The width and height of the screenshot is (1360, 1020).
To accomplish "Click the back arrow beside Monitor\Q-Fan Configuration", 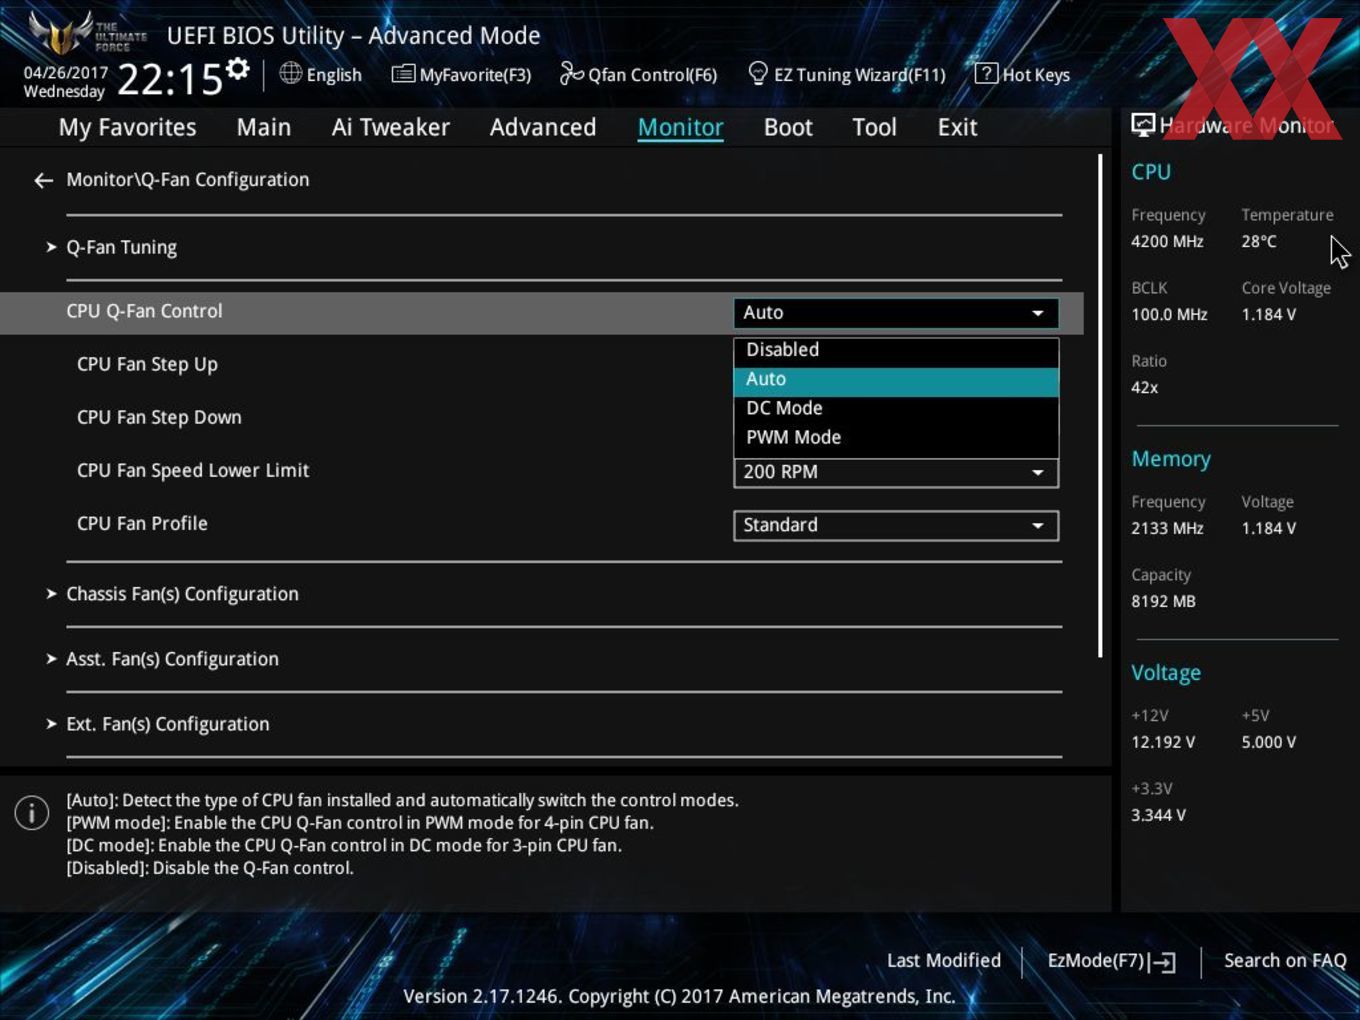I will click(43, 180).
